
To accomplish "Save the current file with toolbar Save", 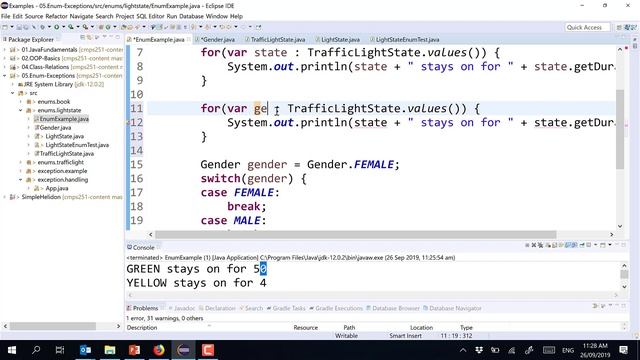I will [x=18, y=27].
